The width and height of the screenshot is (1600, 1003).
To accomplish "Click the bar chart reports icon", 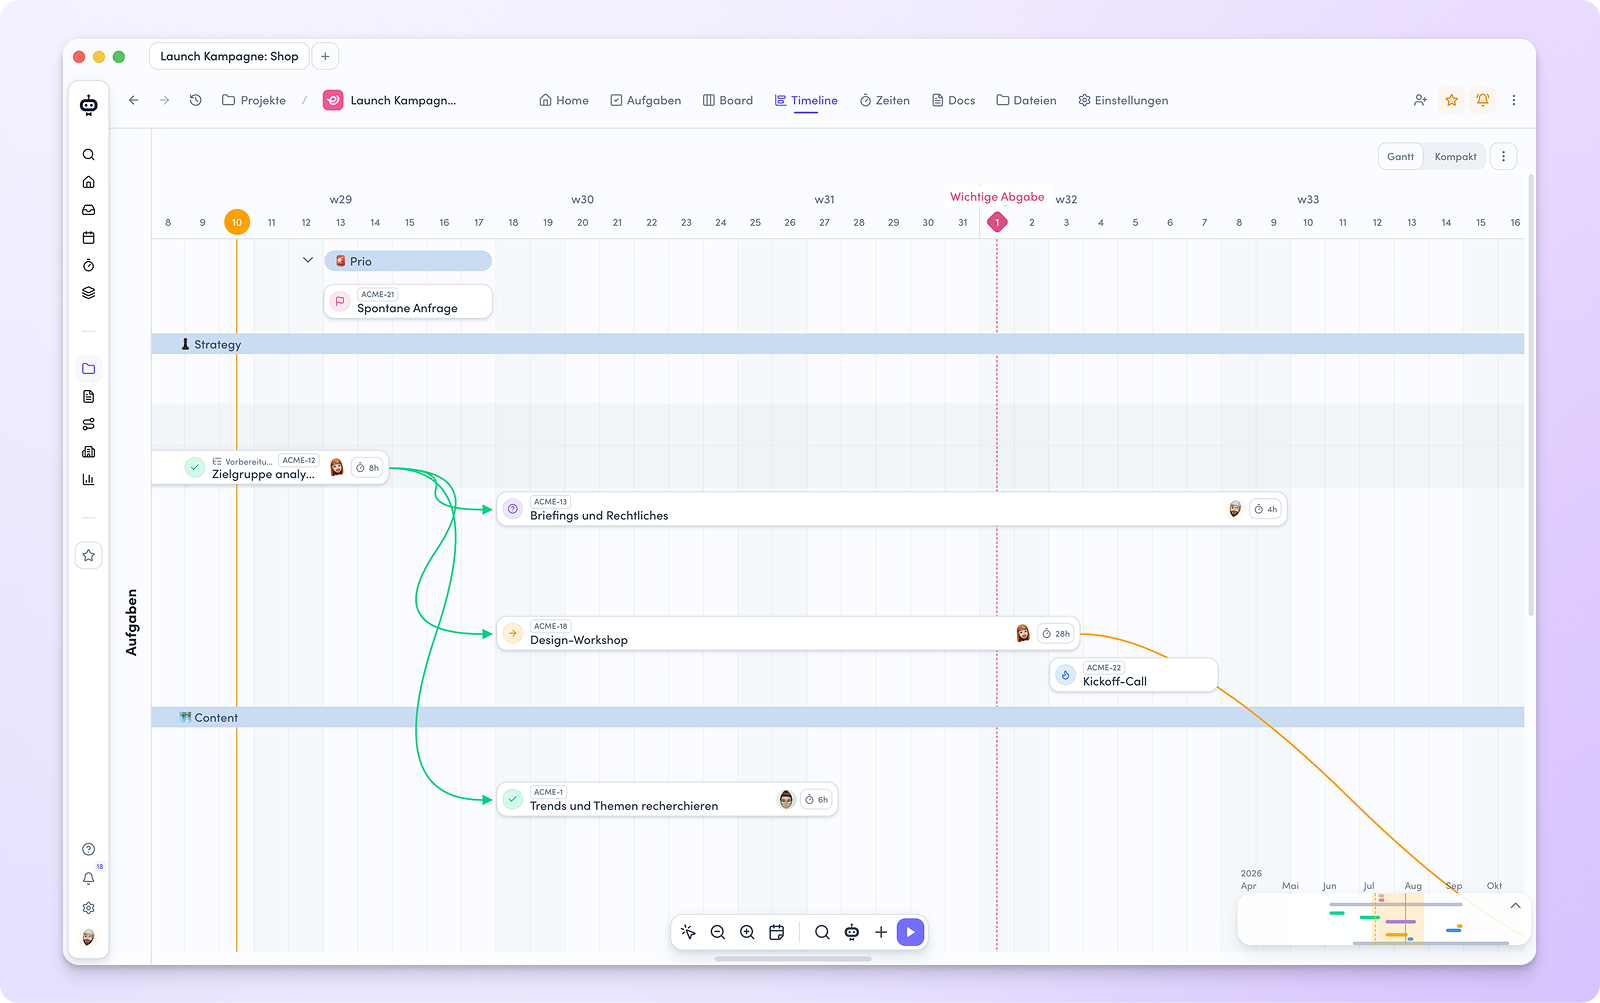I will click(89, 479).
